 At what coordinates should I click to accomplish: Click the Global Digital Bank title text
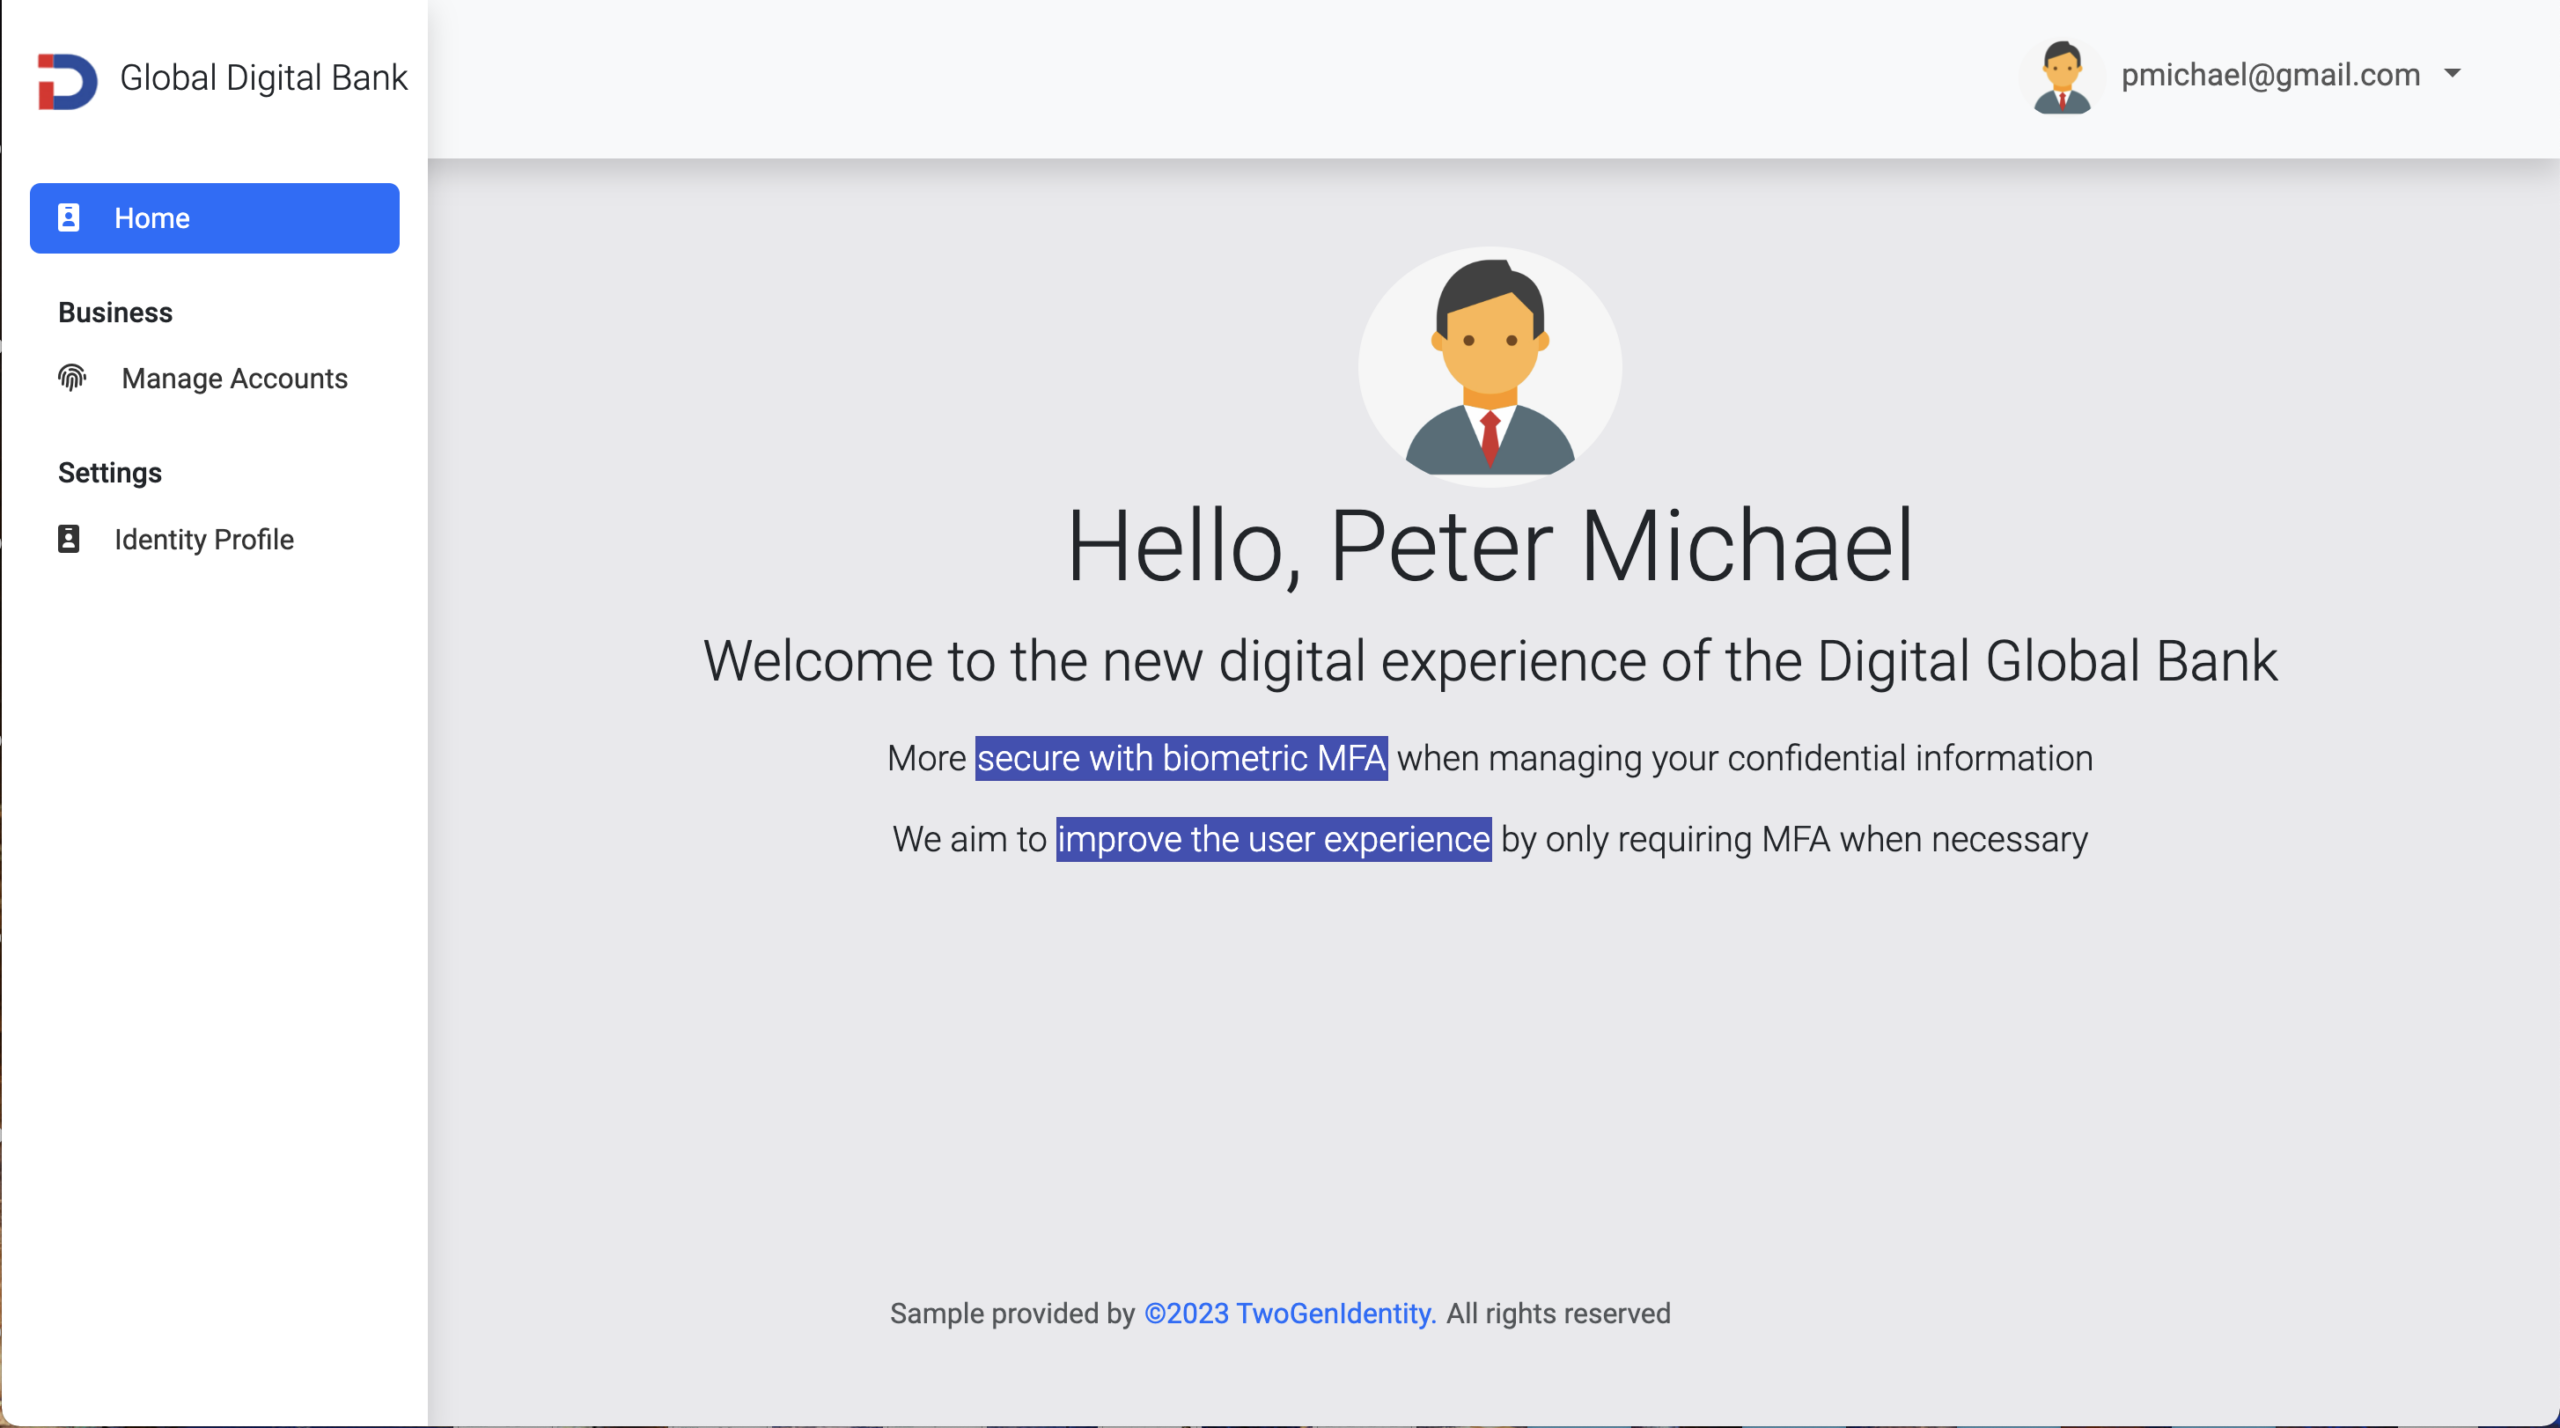point(263,78)
